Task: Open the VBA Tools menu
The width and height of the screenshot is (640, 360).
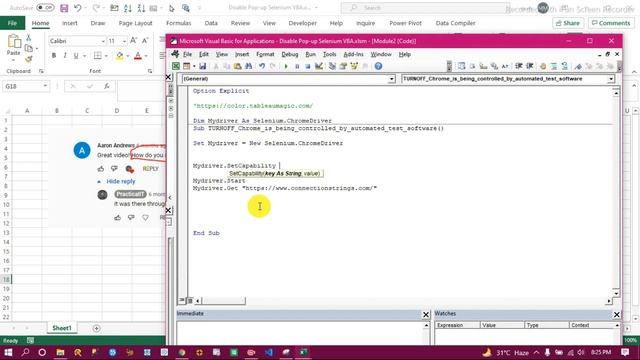Action: (x=329, y=54)
